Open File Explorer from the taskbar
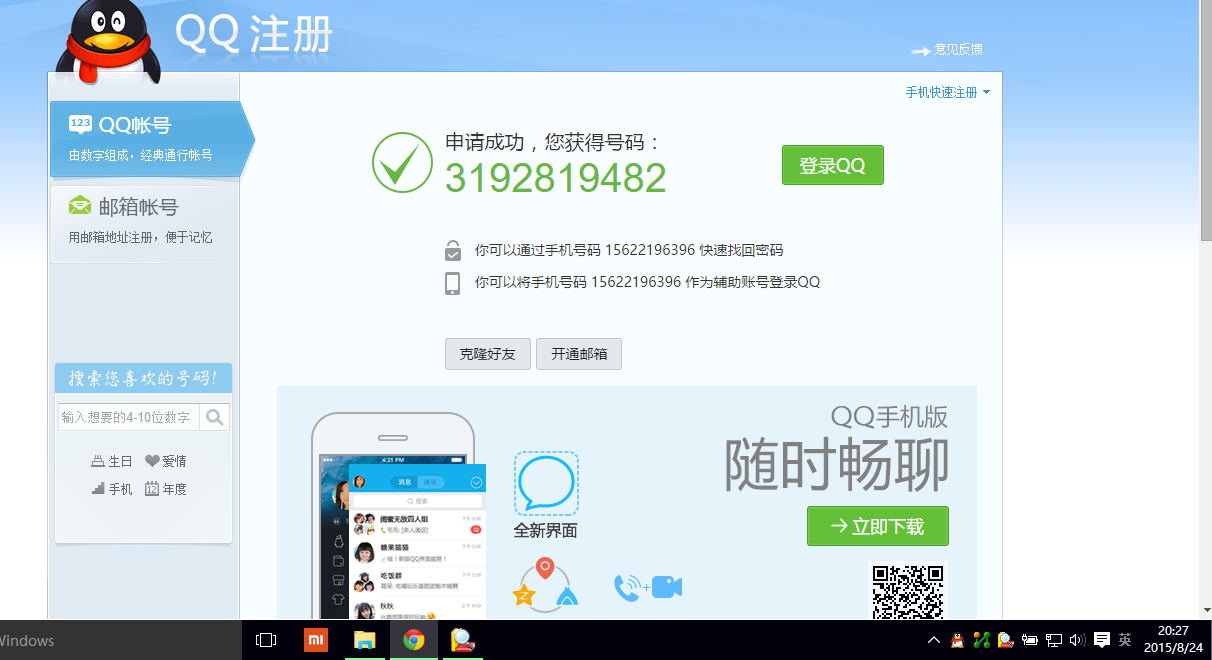 [x=364, y=640]
